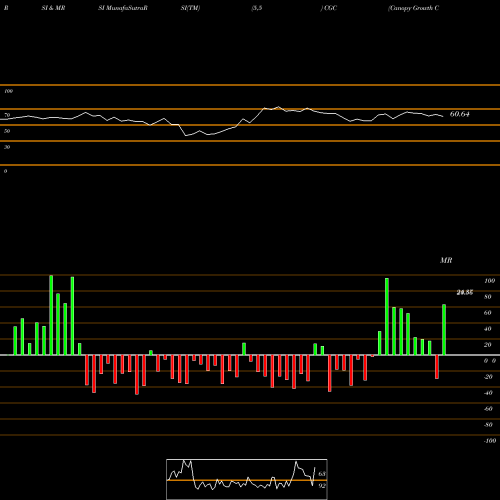Screen dimensions: 500x500
Task: Click the 30 level label on RSI axis
Action: (7, 147)
